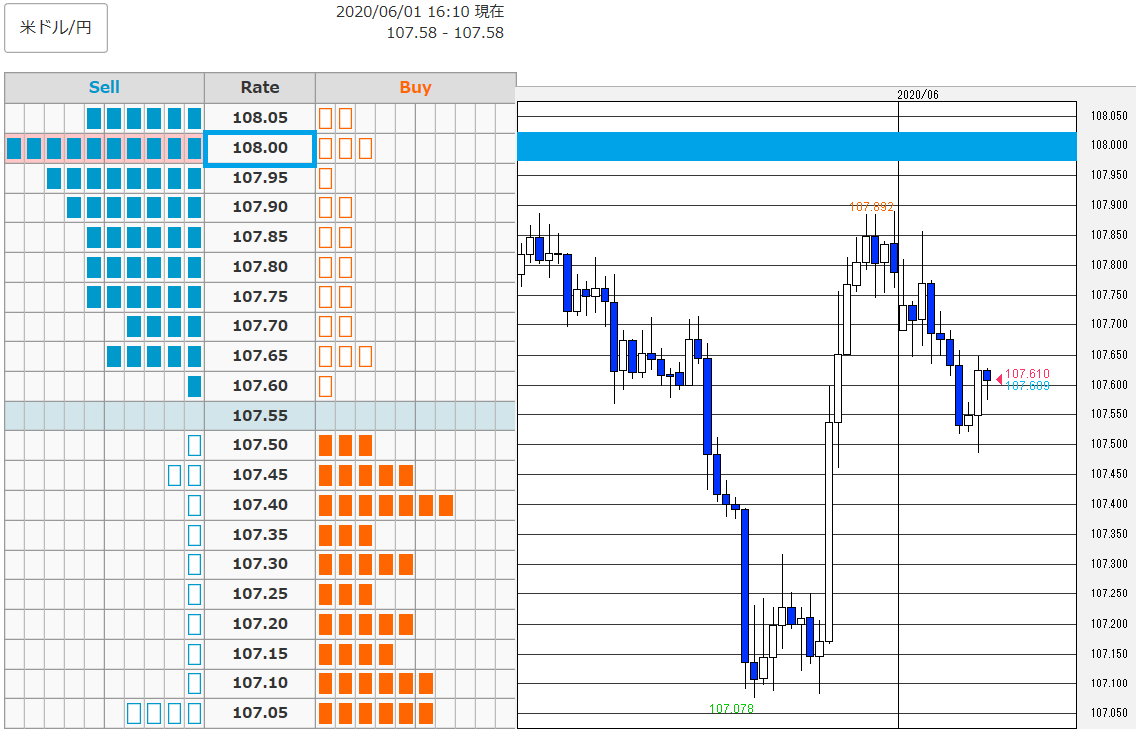Select the 107.30 rate row
This screenshot has width=1138, height=732.
260,564
